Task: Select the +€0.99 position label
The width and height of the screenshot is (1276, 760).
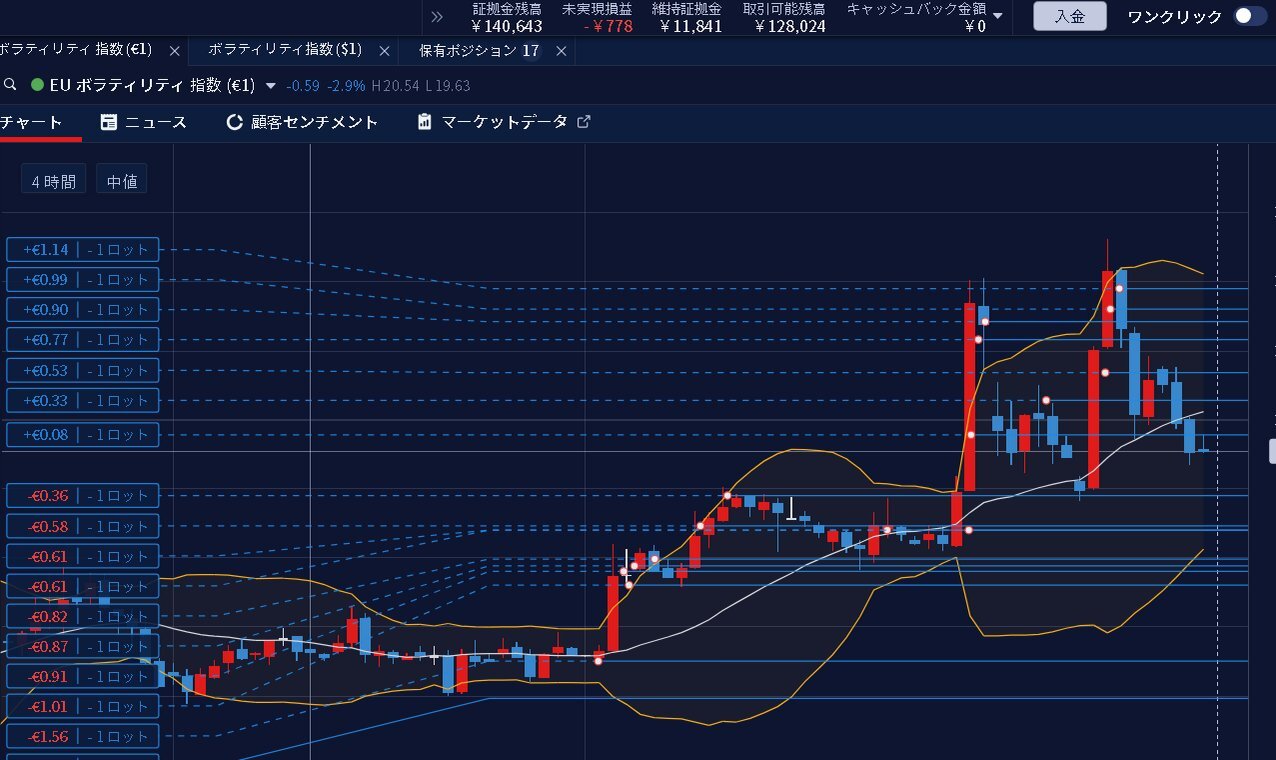Action: 83,280
